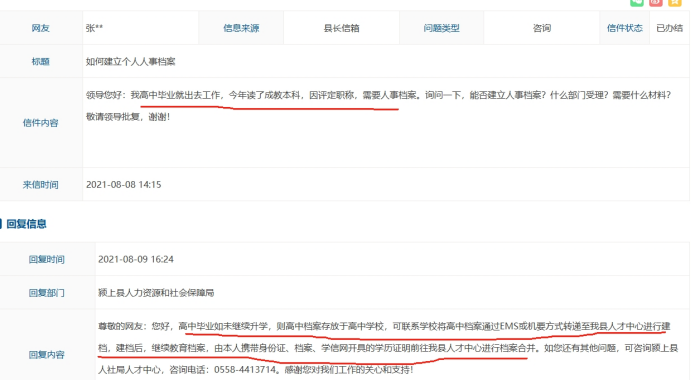This screenshot has width=700, height=380.
Task: Click the reply text starting 尊敬的网友
Action: [x=384, y=326]
